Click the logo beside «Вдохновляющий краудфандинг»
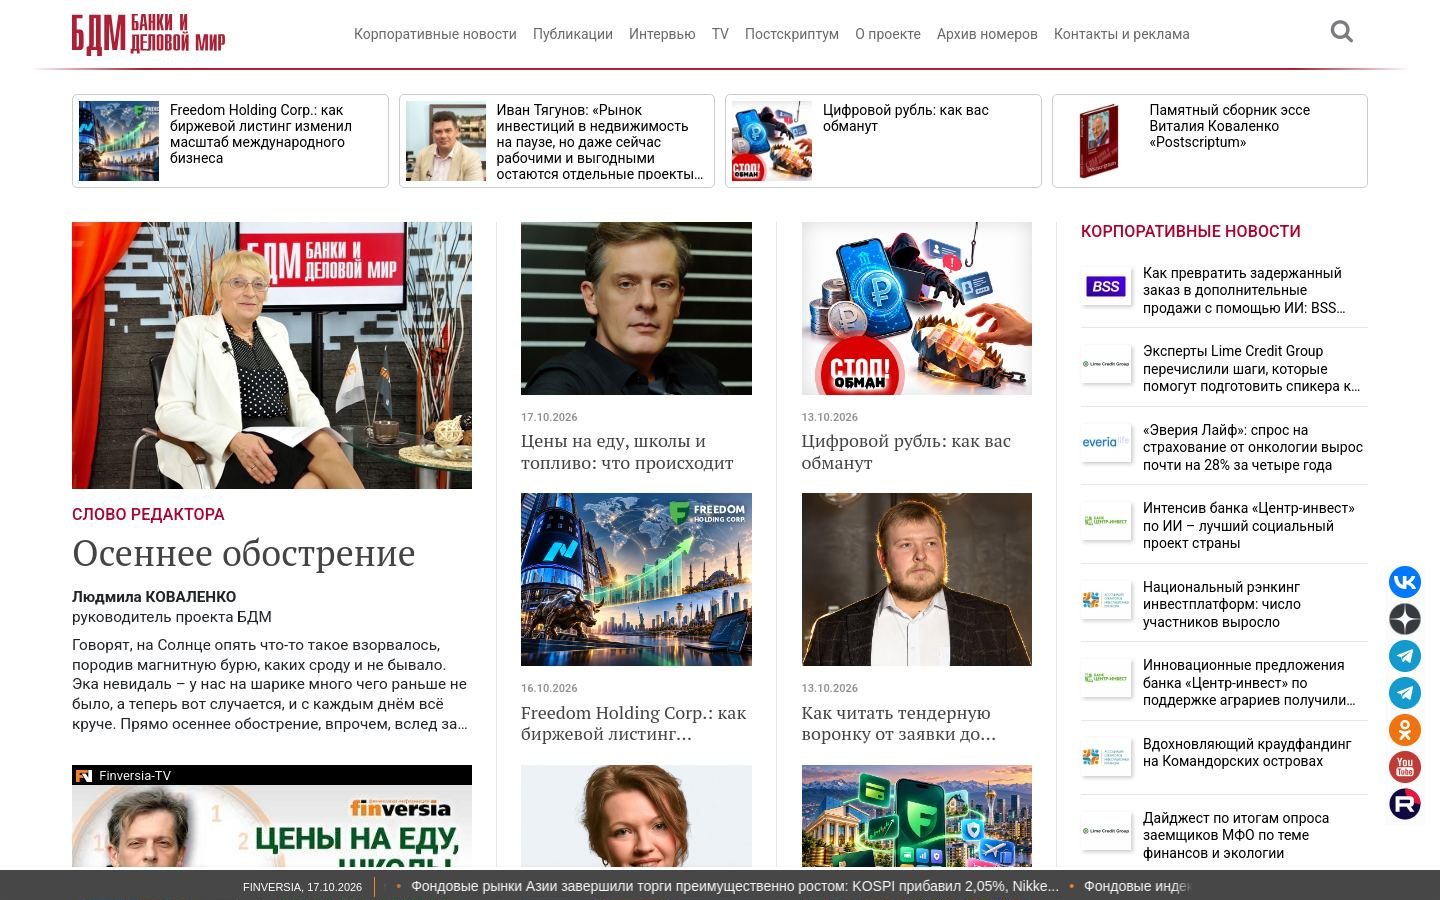 pos(1106,757)
